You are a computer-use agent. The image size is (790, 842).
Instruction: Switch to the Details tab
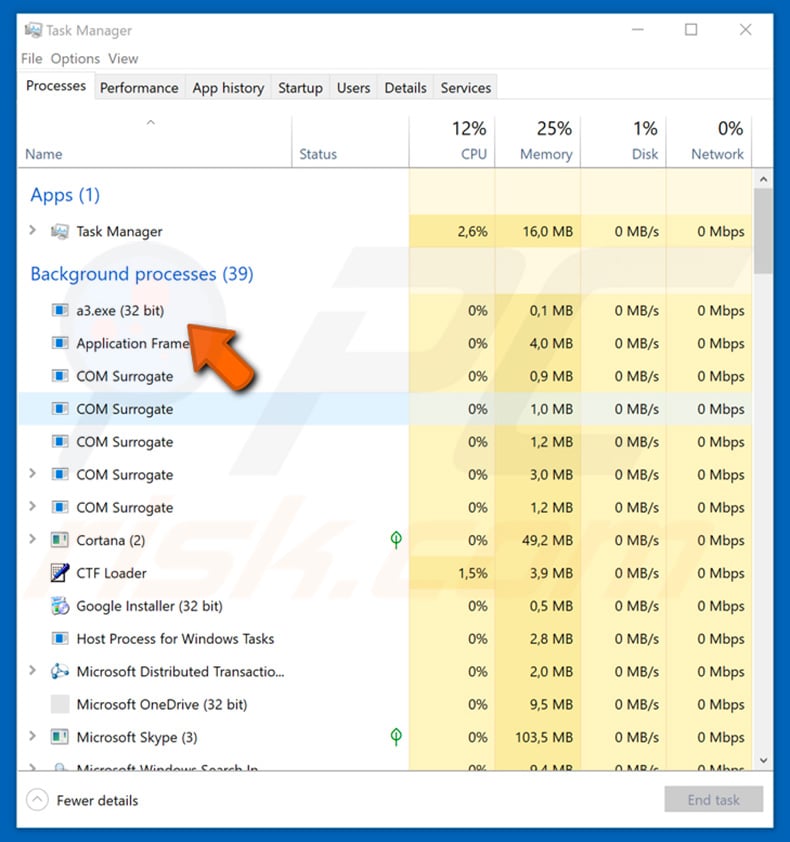[405, 88]
